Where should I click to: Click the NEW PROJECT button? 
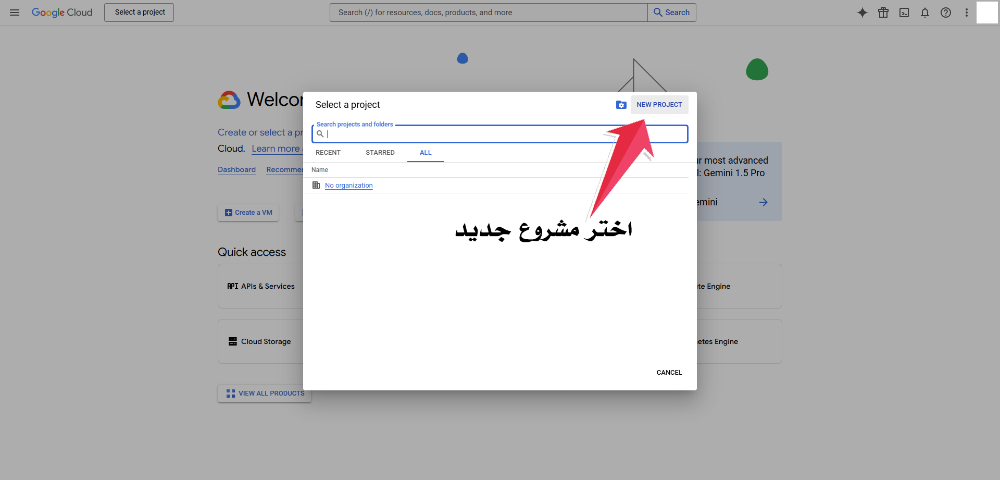[659, 105]
